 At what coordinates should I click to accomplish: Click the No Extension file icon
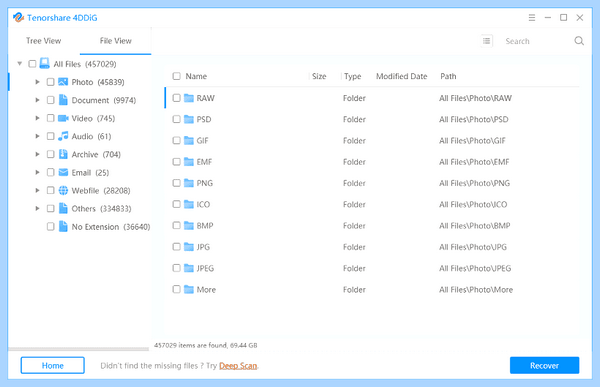click(x=63, y=226)
